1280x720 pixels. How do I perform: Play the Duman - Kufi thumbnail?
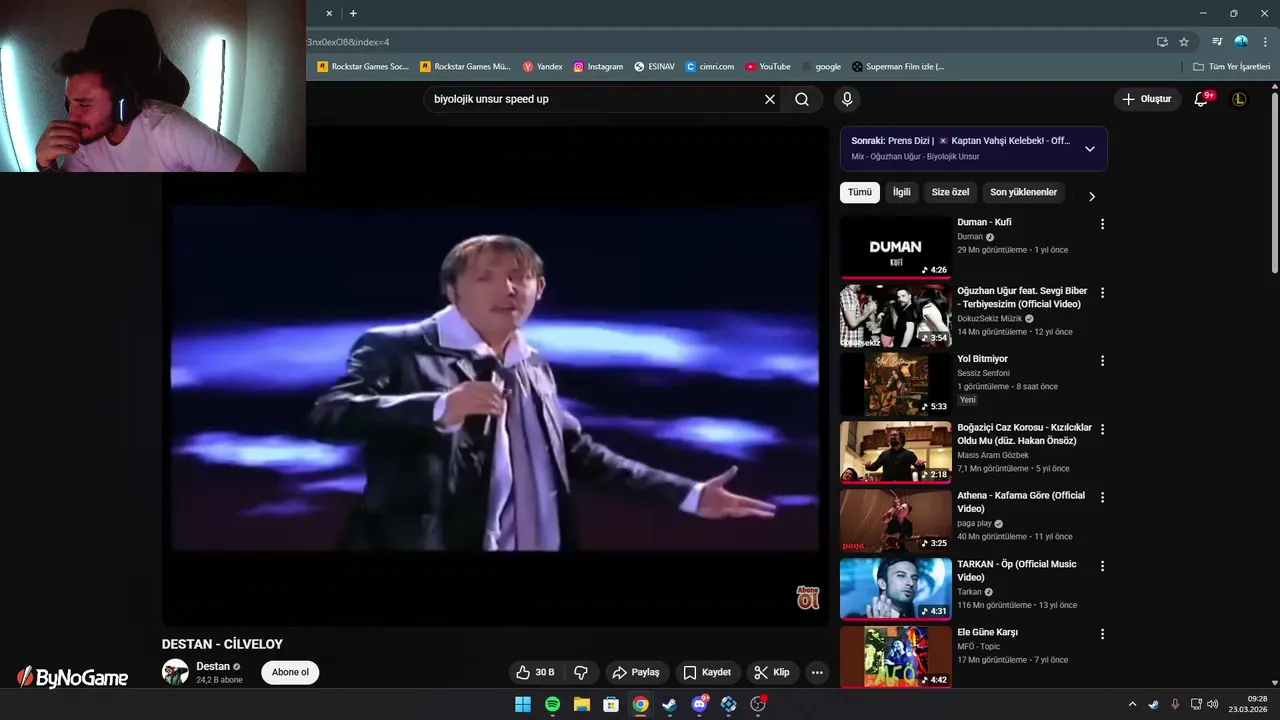coord(895,247)
